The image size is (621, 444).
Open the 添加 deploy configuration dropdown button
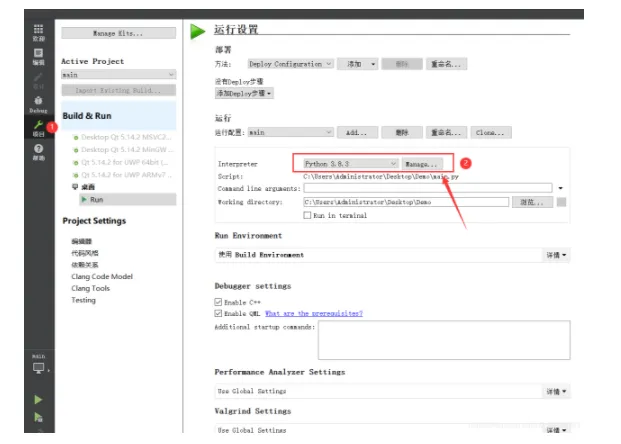(x=358, y=64)
